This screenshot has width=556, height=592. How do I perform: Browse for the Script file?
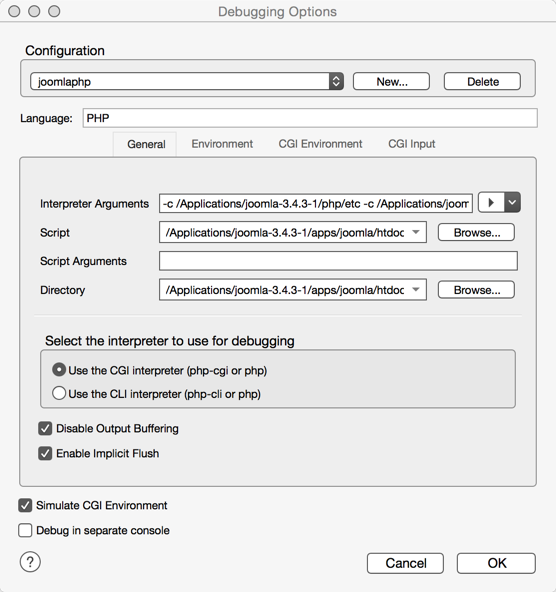pyautogui.click(x=476, y=233)
